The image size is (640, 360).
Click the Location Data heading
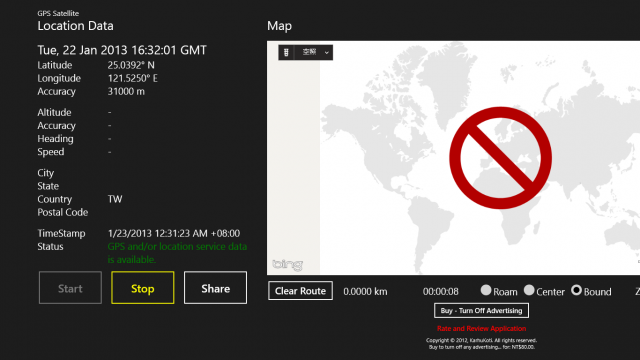(76, 26)
